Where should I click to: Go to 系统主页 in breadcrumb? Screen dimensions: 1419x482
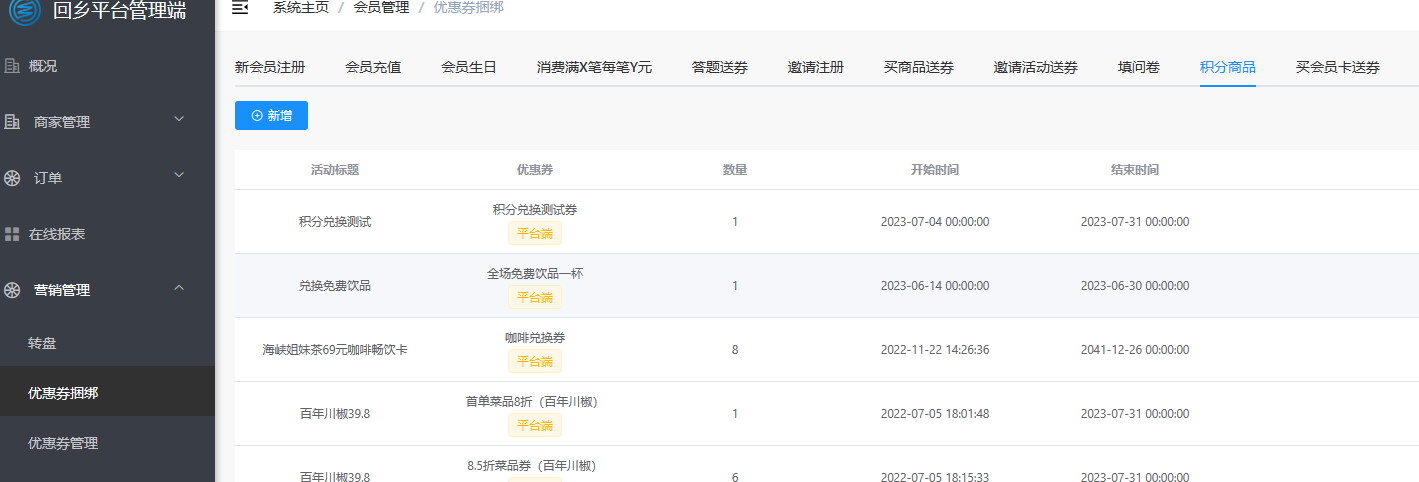click(x=301, y=8)
